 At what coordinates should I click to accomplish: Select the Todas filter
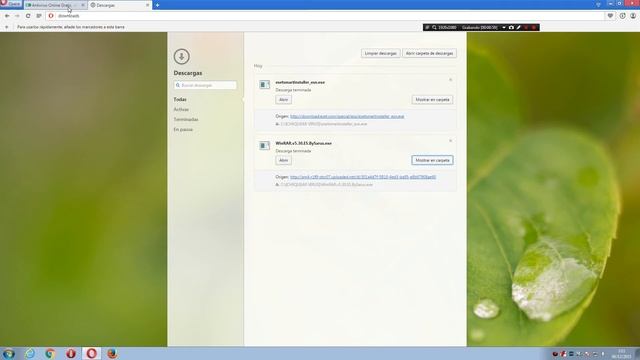(180, 100)
